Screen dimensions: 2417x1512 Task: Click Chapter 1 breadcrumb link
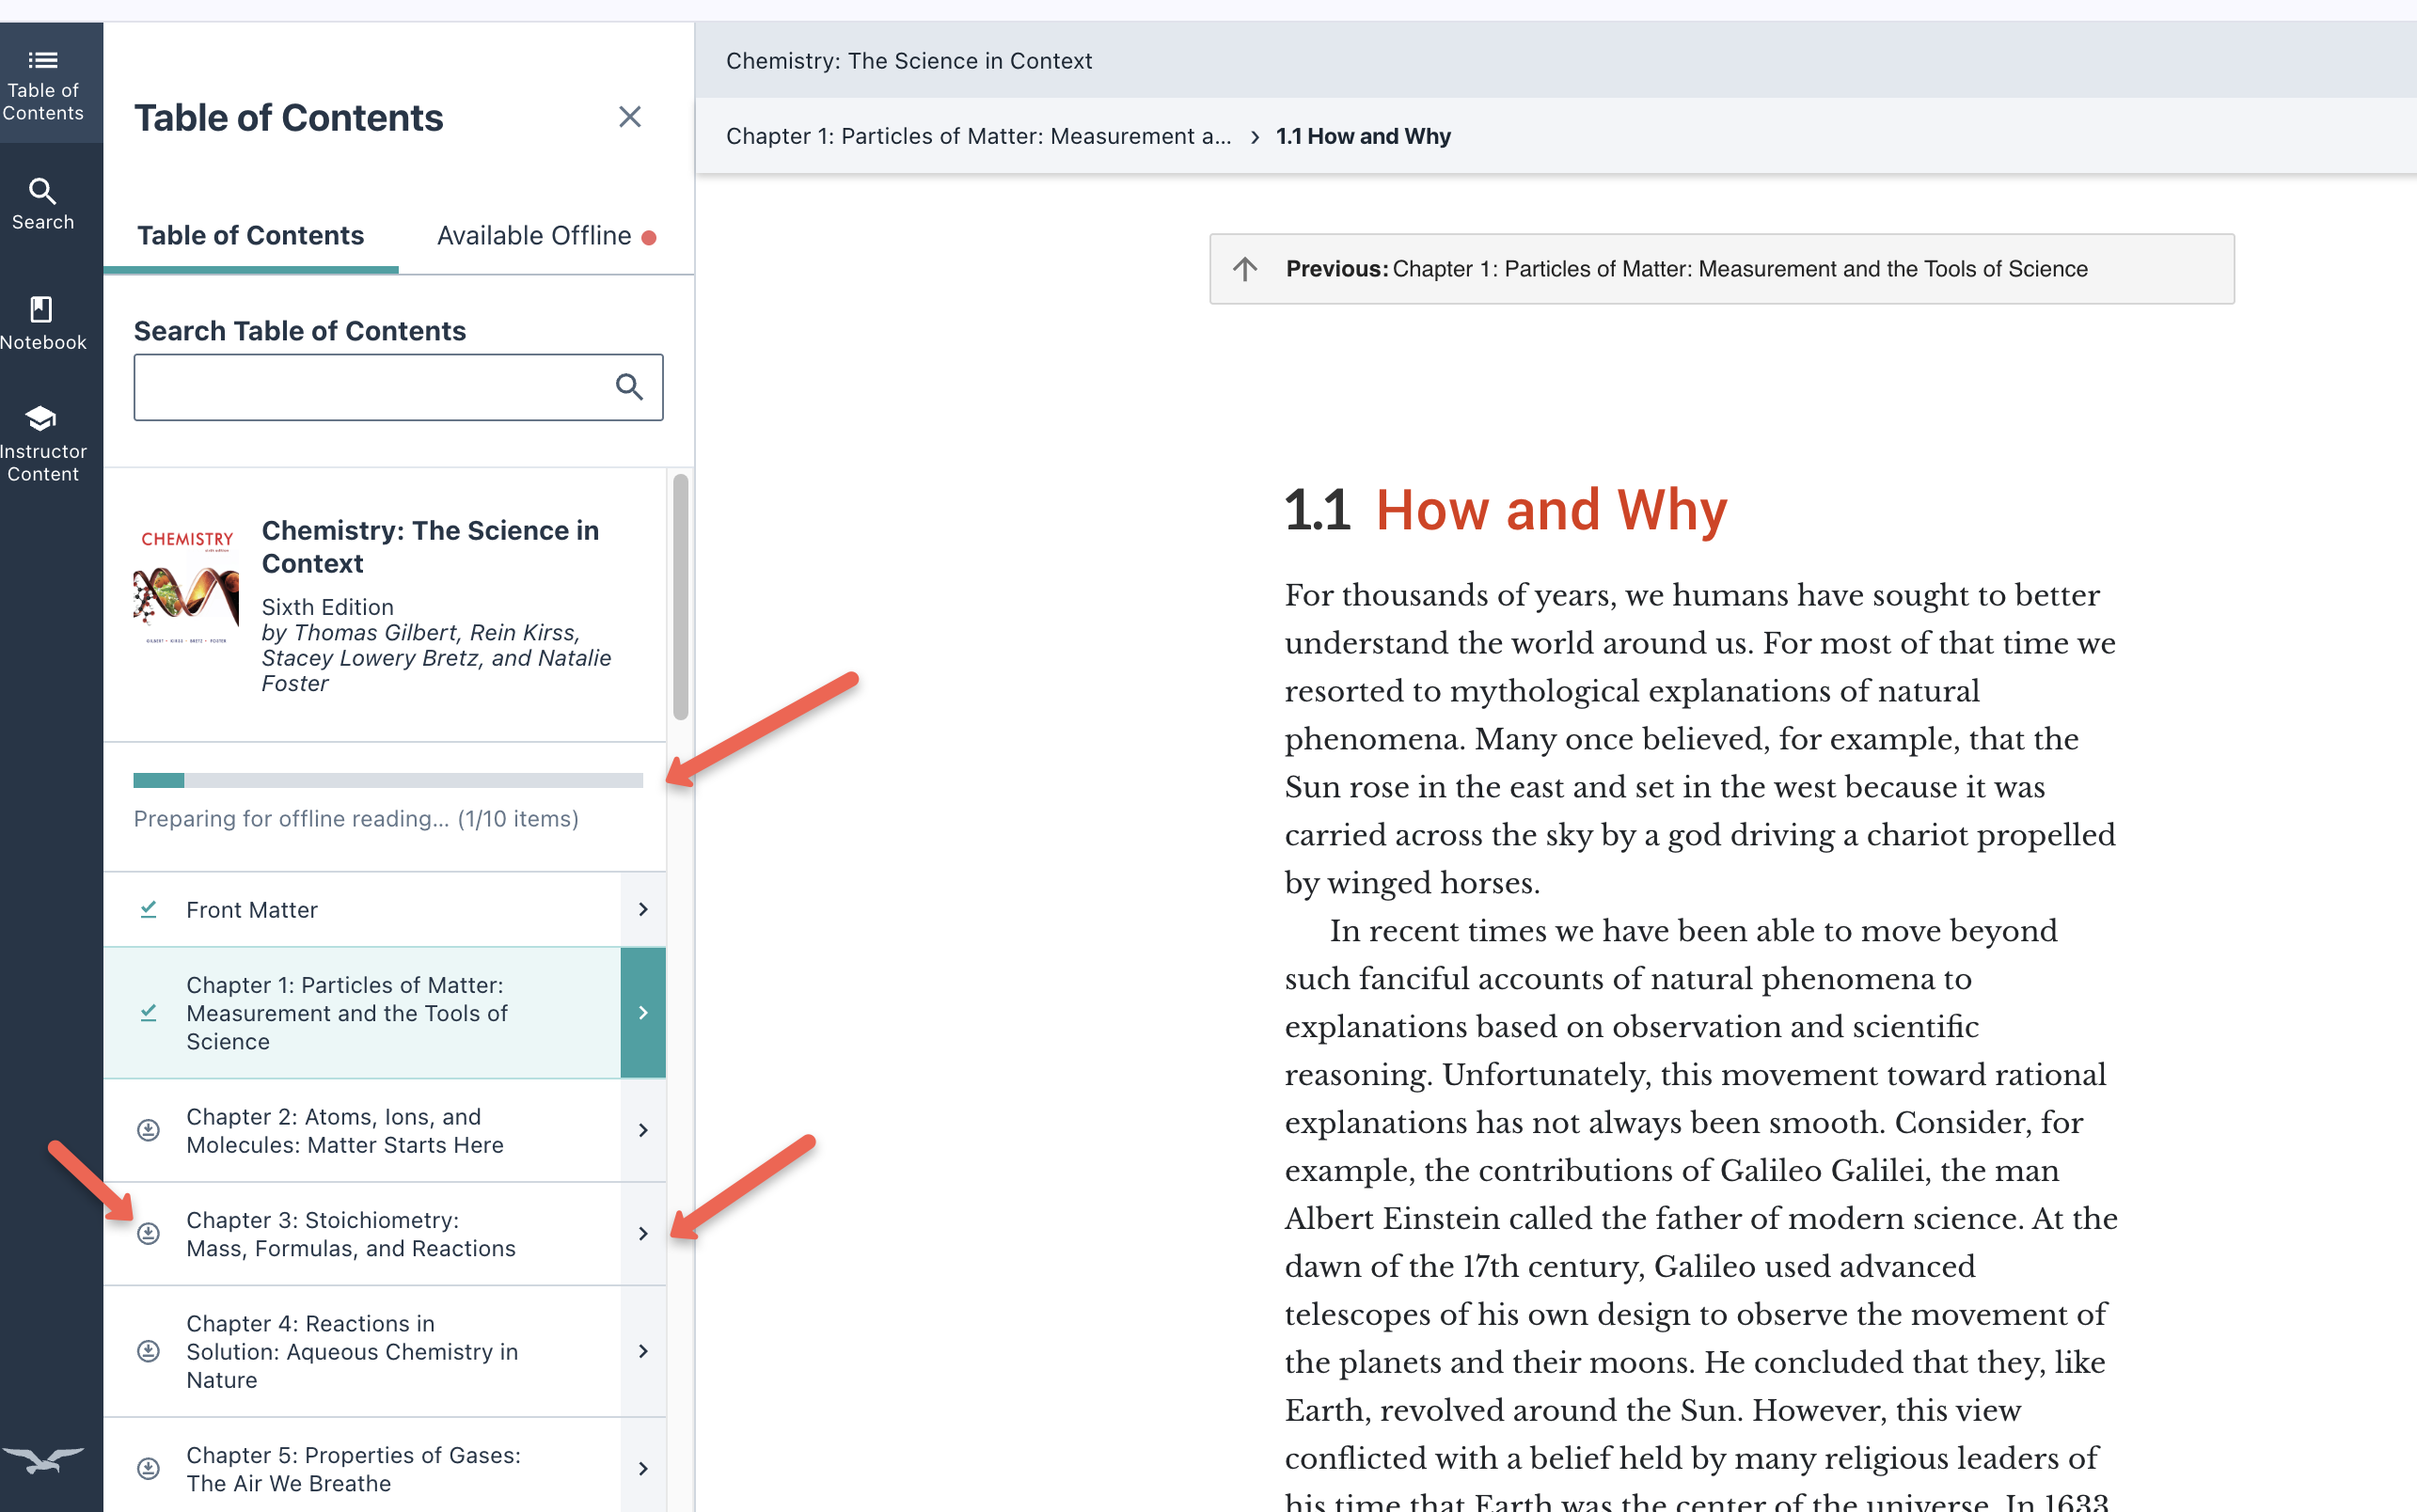(x=978, y=136)
